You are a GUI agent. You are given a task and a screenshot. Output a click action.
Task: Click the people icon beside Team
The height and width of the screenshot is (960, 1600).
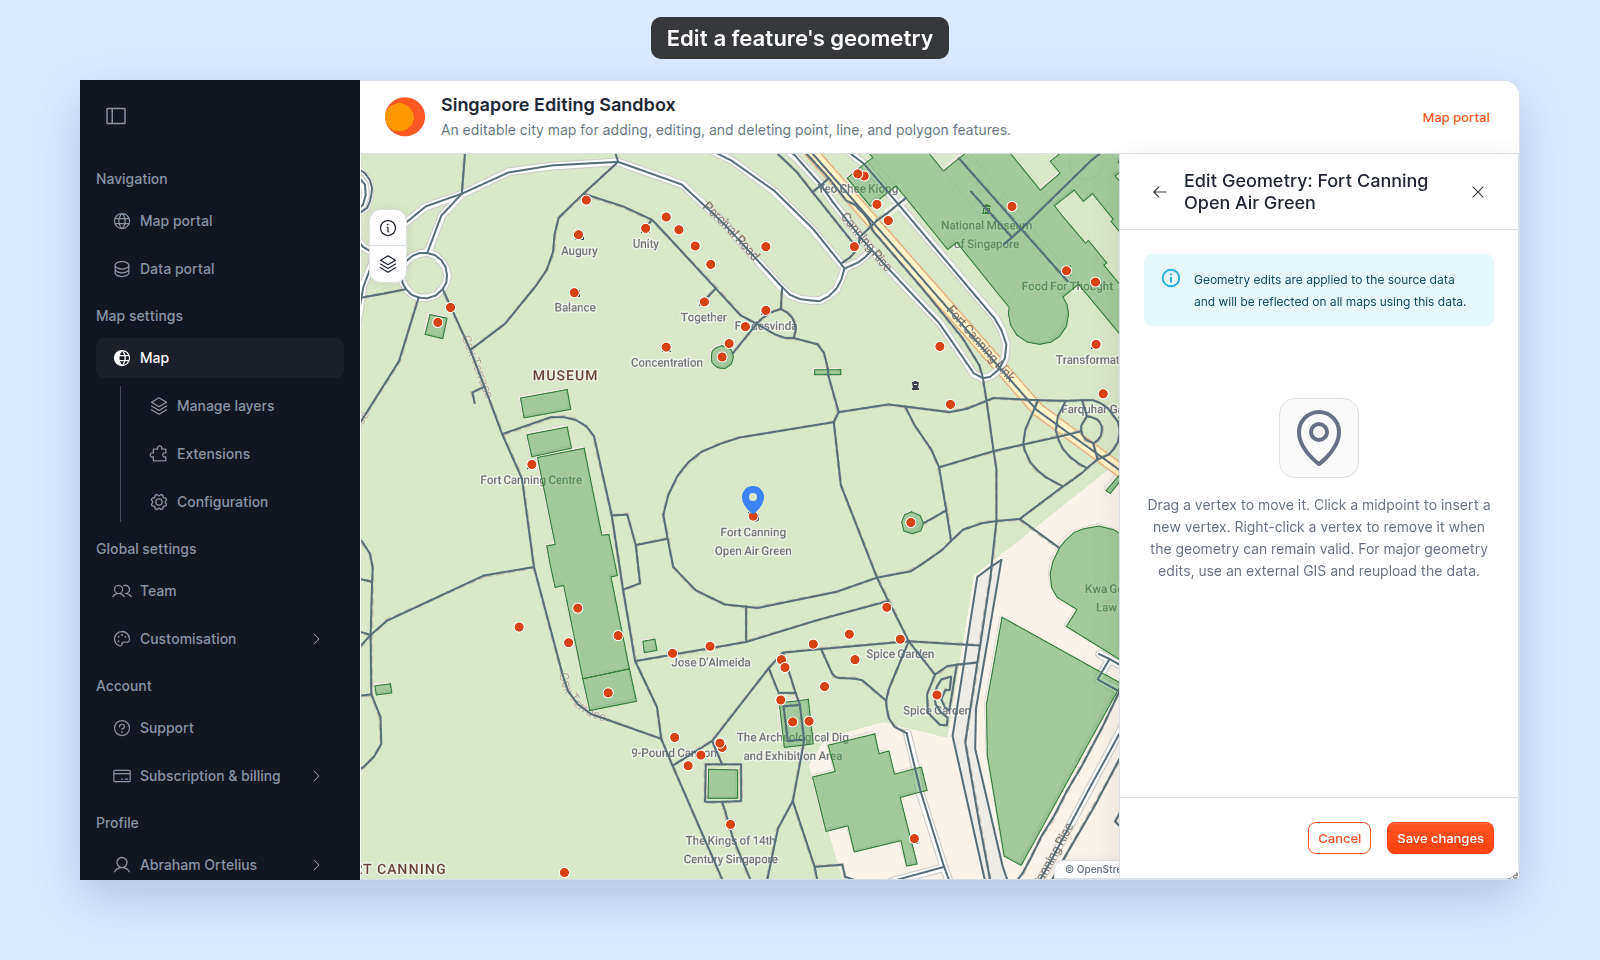122,591
